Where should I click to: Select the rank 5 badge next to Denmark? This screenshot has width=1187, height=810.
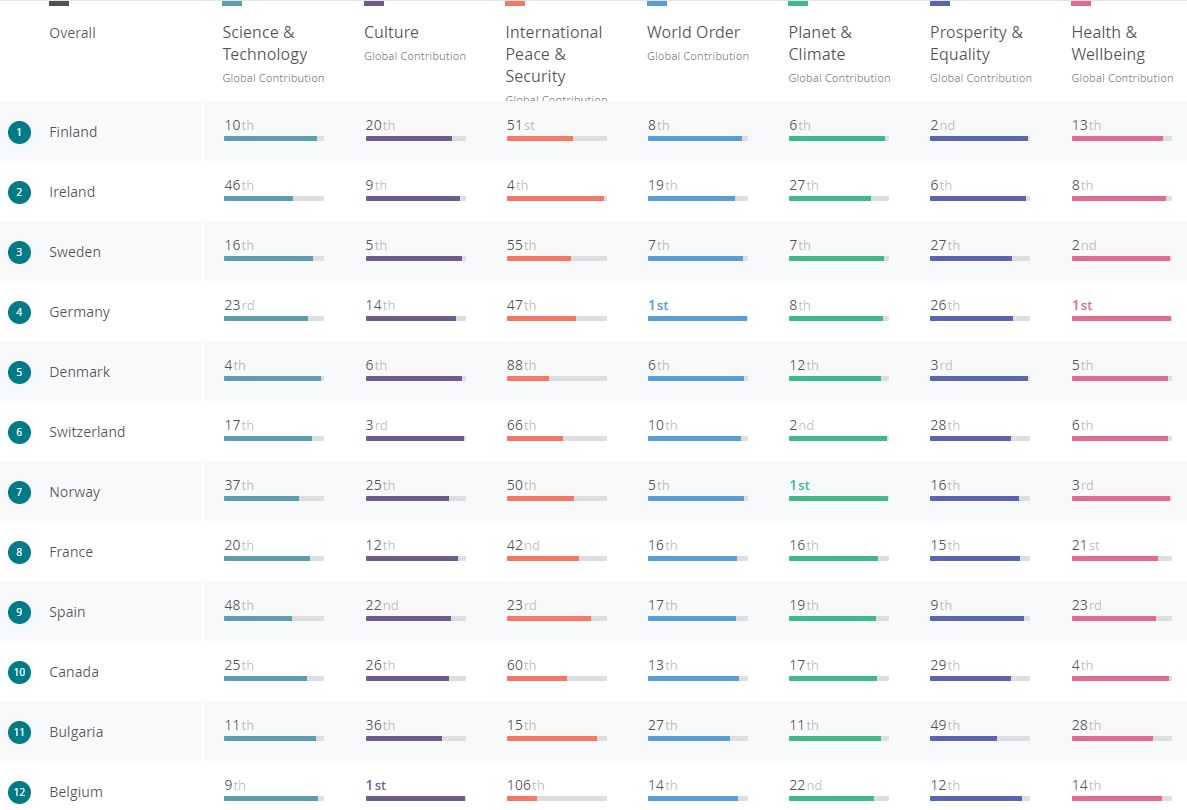pos(20,372)
